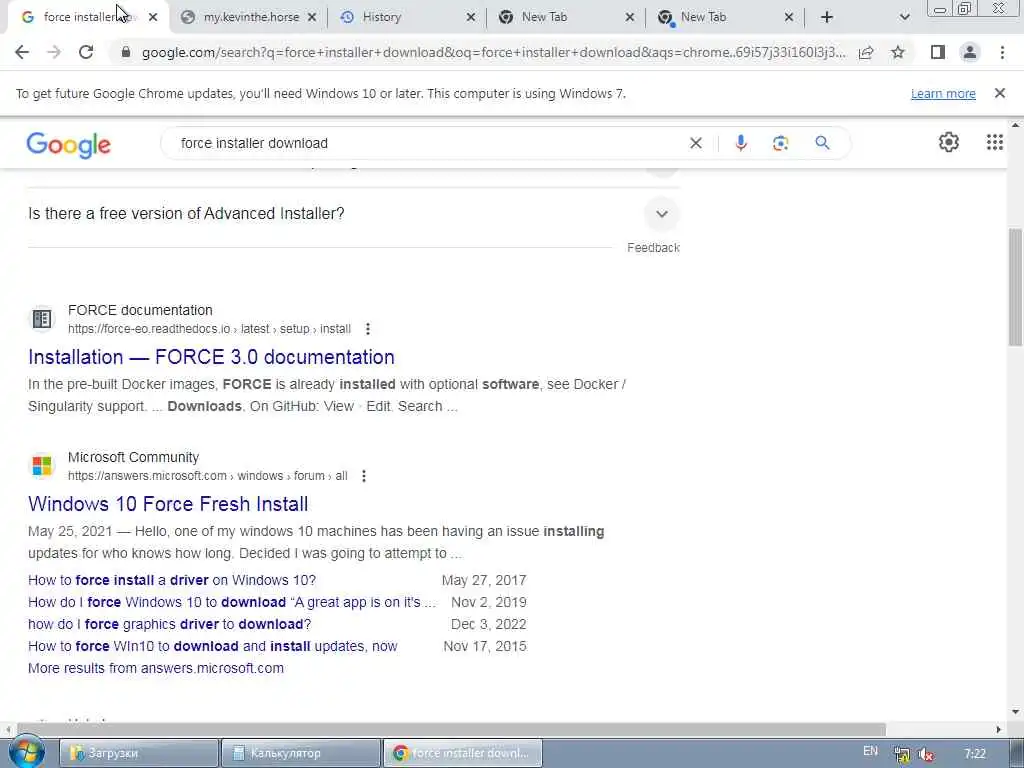
Task: Open more options for Microsoft Community result
Action: coord(364,476)
